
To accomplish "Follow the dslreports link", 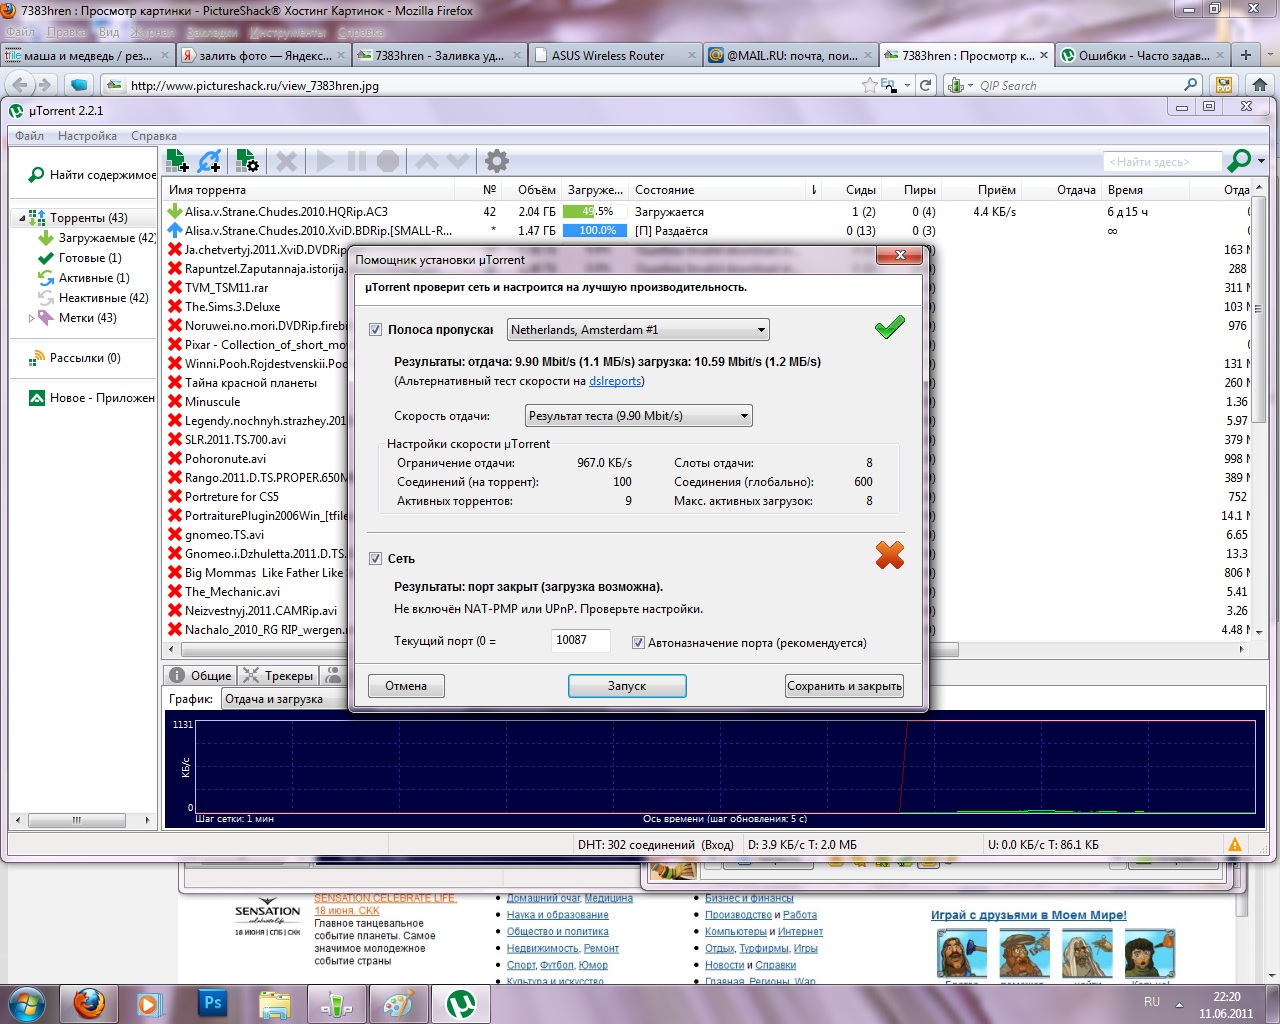I will pos(615,381).
